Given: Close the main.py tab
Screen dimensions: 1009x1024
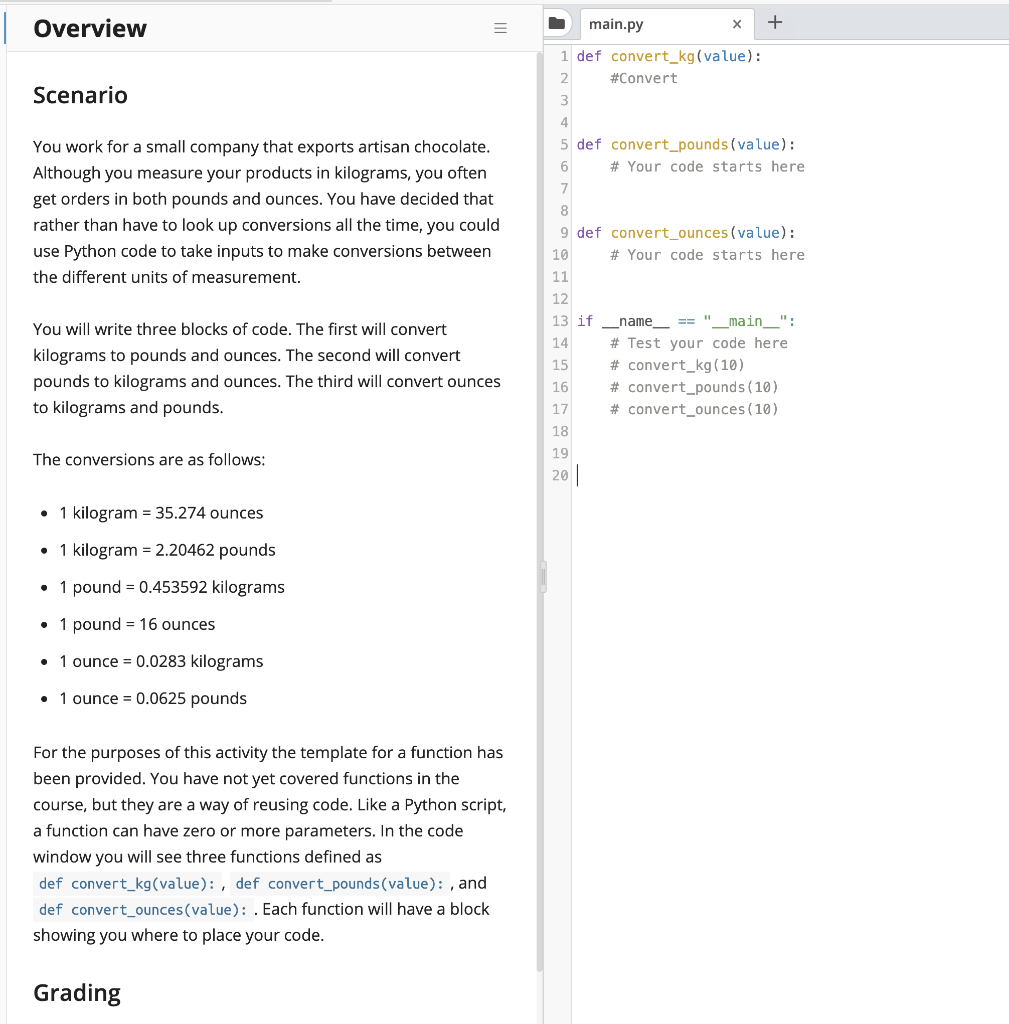Looking at the screenshot, I should click(737, 23).
